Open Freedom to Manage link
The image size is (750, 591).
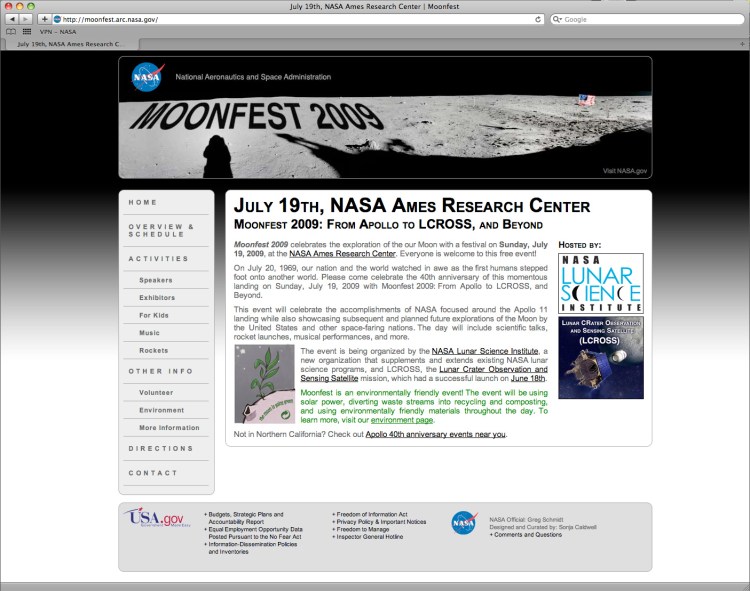(x=363, y=529)
